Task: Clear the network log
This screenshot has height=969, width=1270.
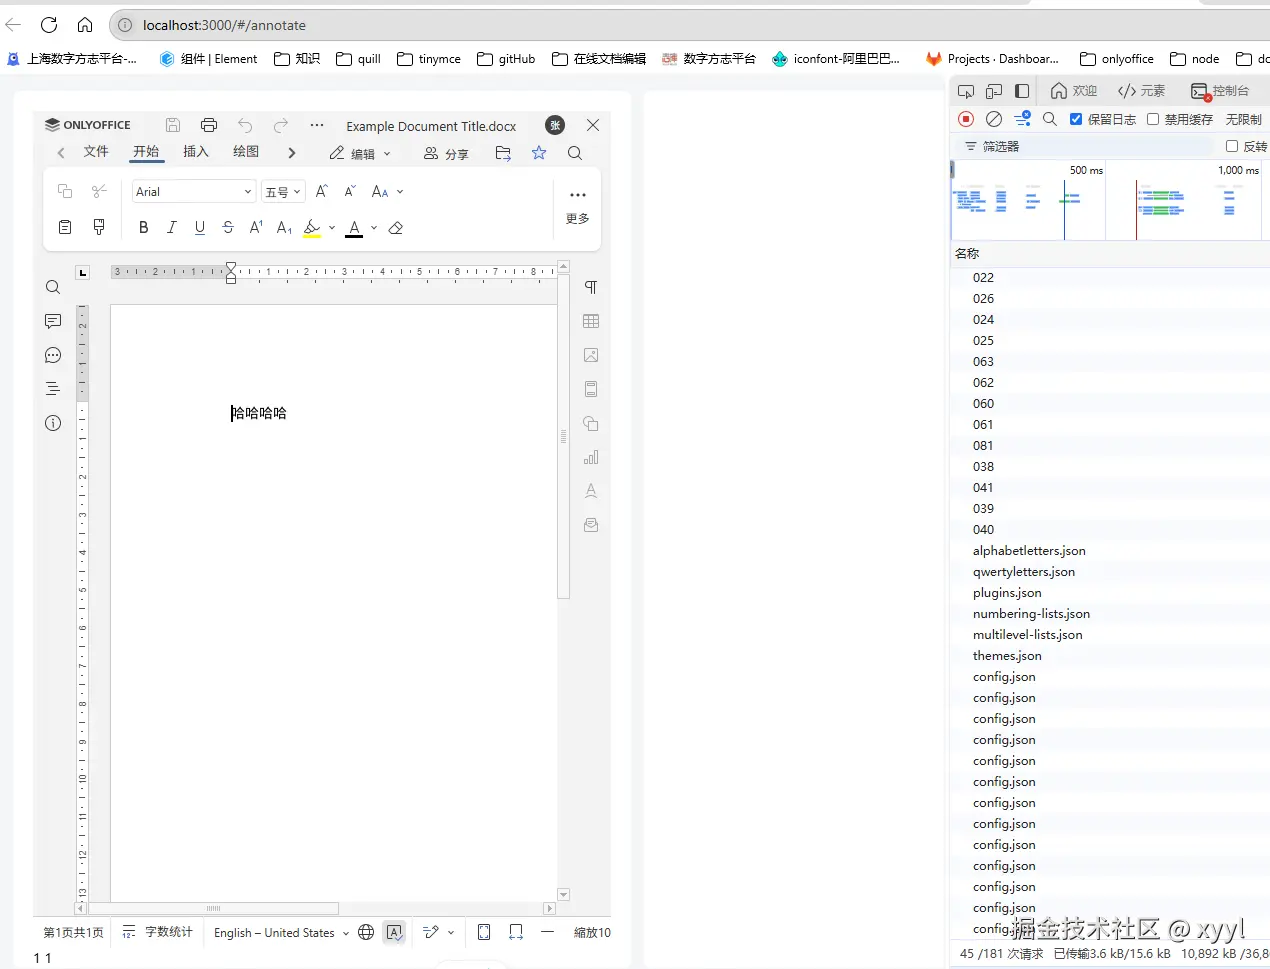Action: tap(994, 119)
